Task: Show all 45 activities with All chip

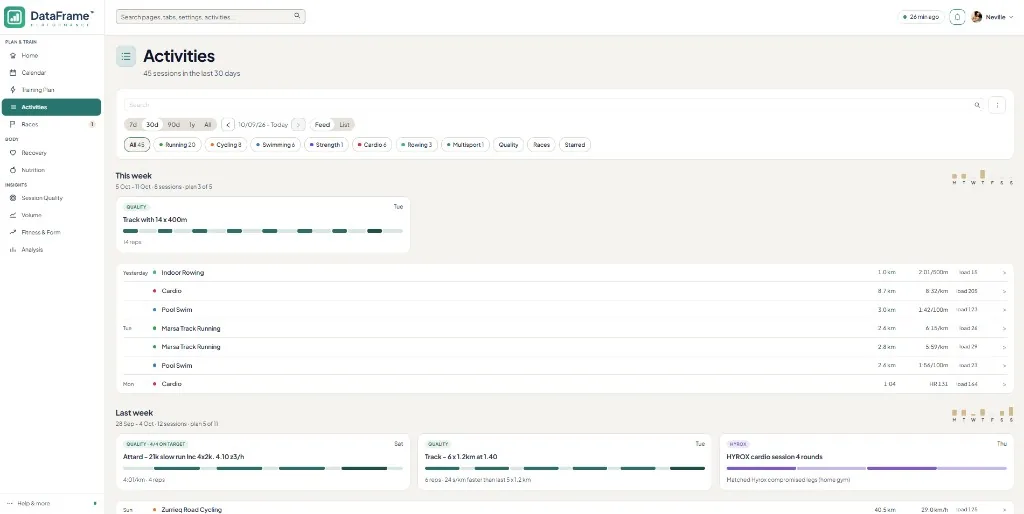Action: tap(136, 145)
